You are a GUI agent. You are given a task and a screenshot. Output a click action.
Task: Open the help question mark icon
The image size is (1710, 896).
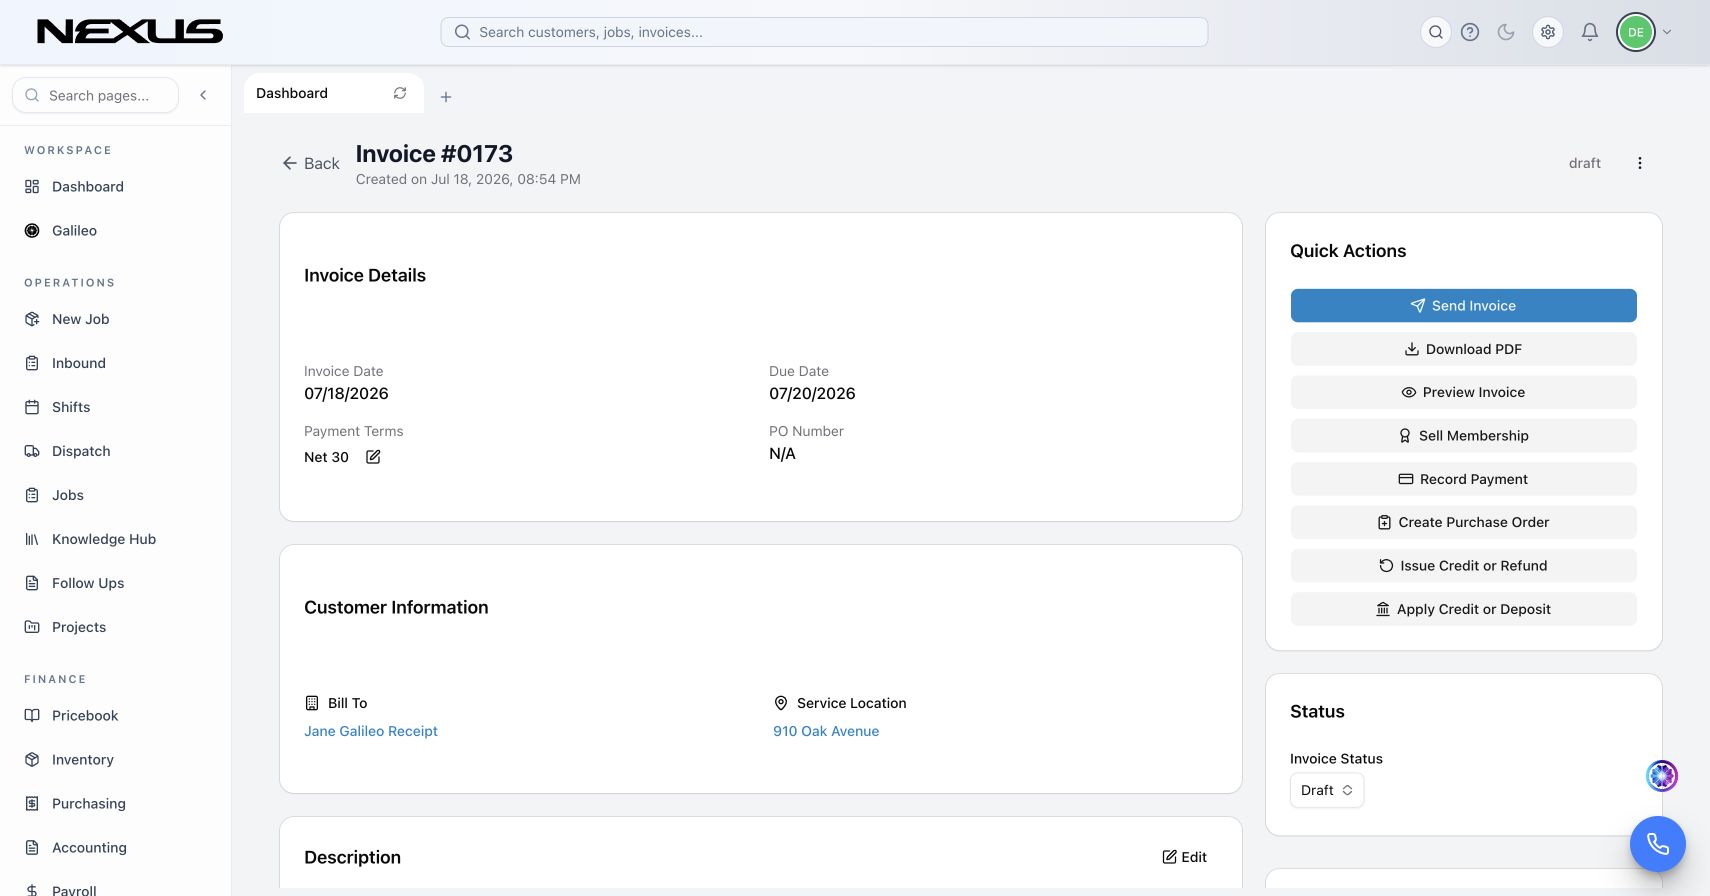tap(1470, 32)
